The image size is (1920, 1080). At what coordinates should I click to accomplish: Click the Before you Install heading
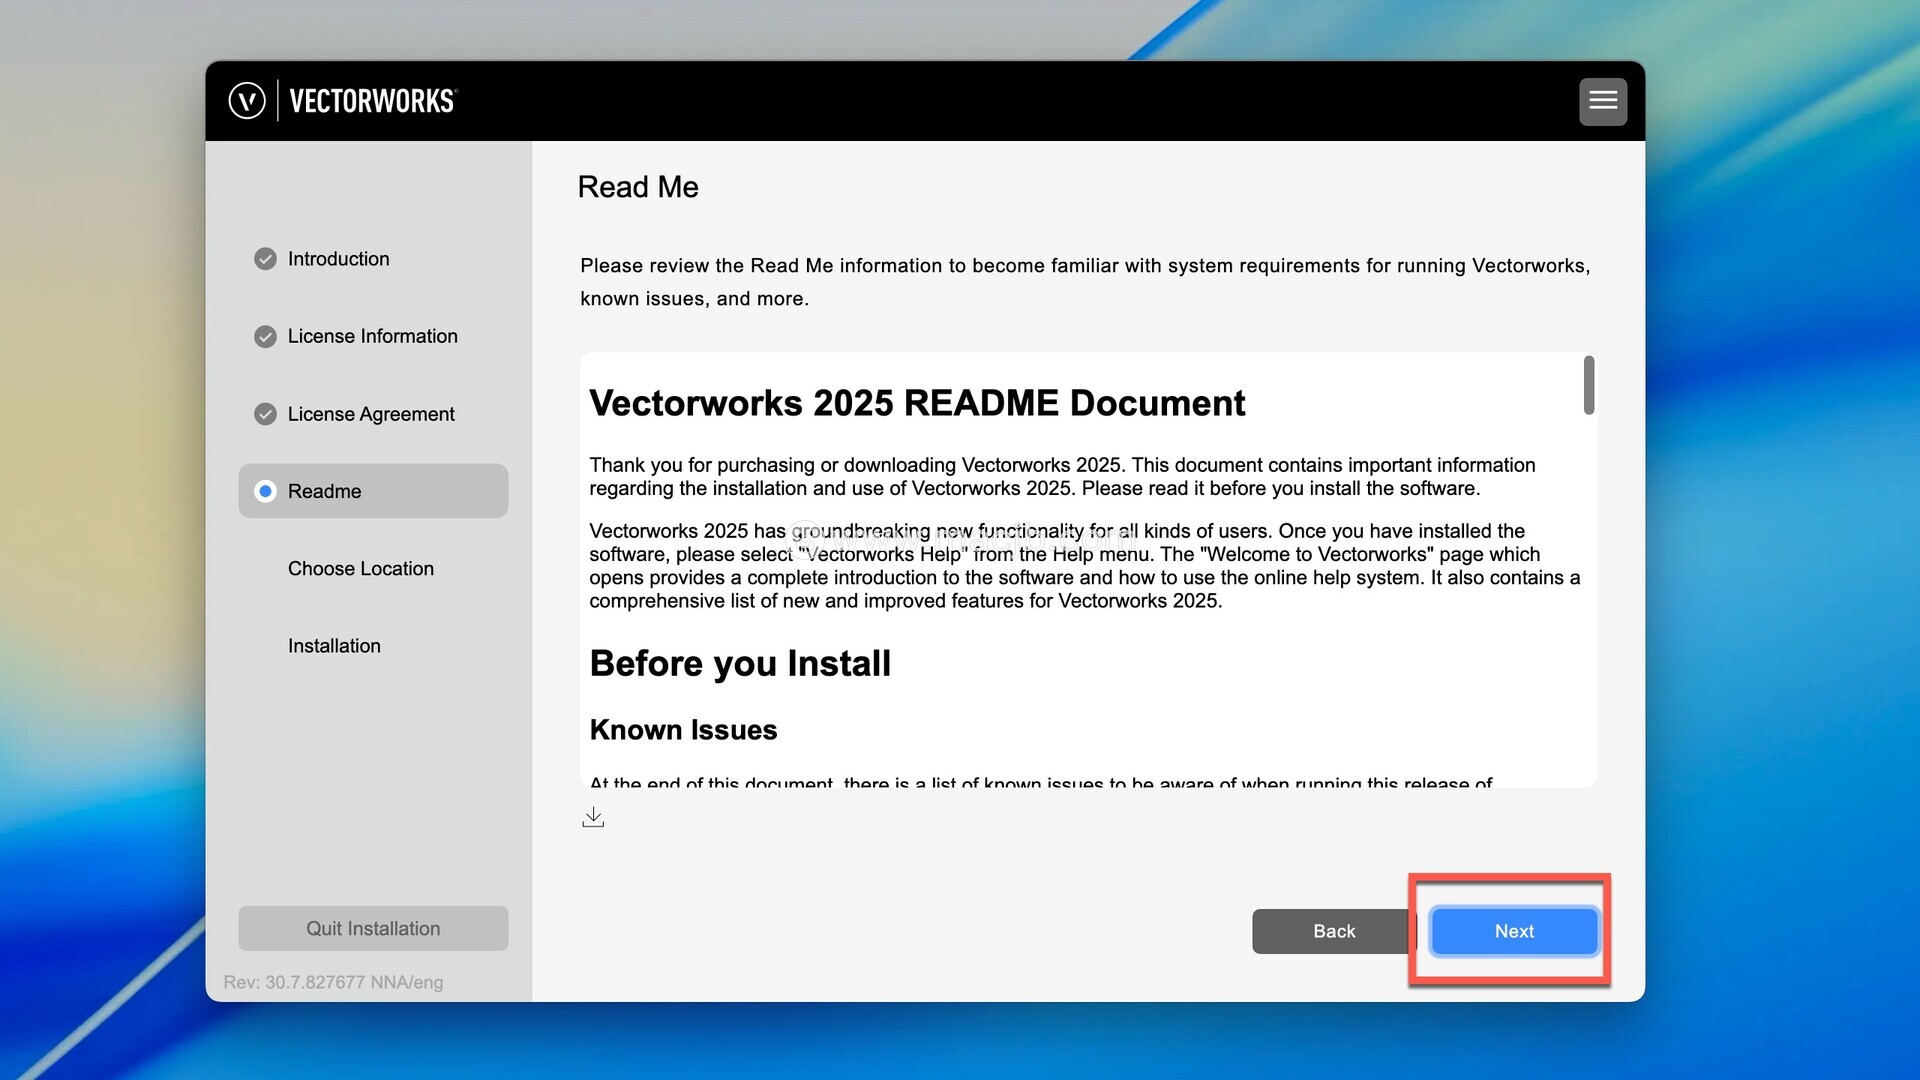(739, 663)
